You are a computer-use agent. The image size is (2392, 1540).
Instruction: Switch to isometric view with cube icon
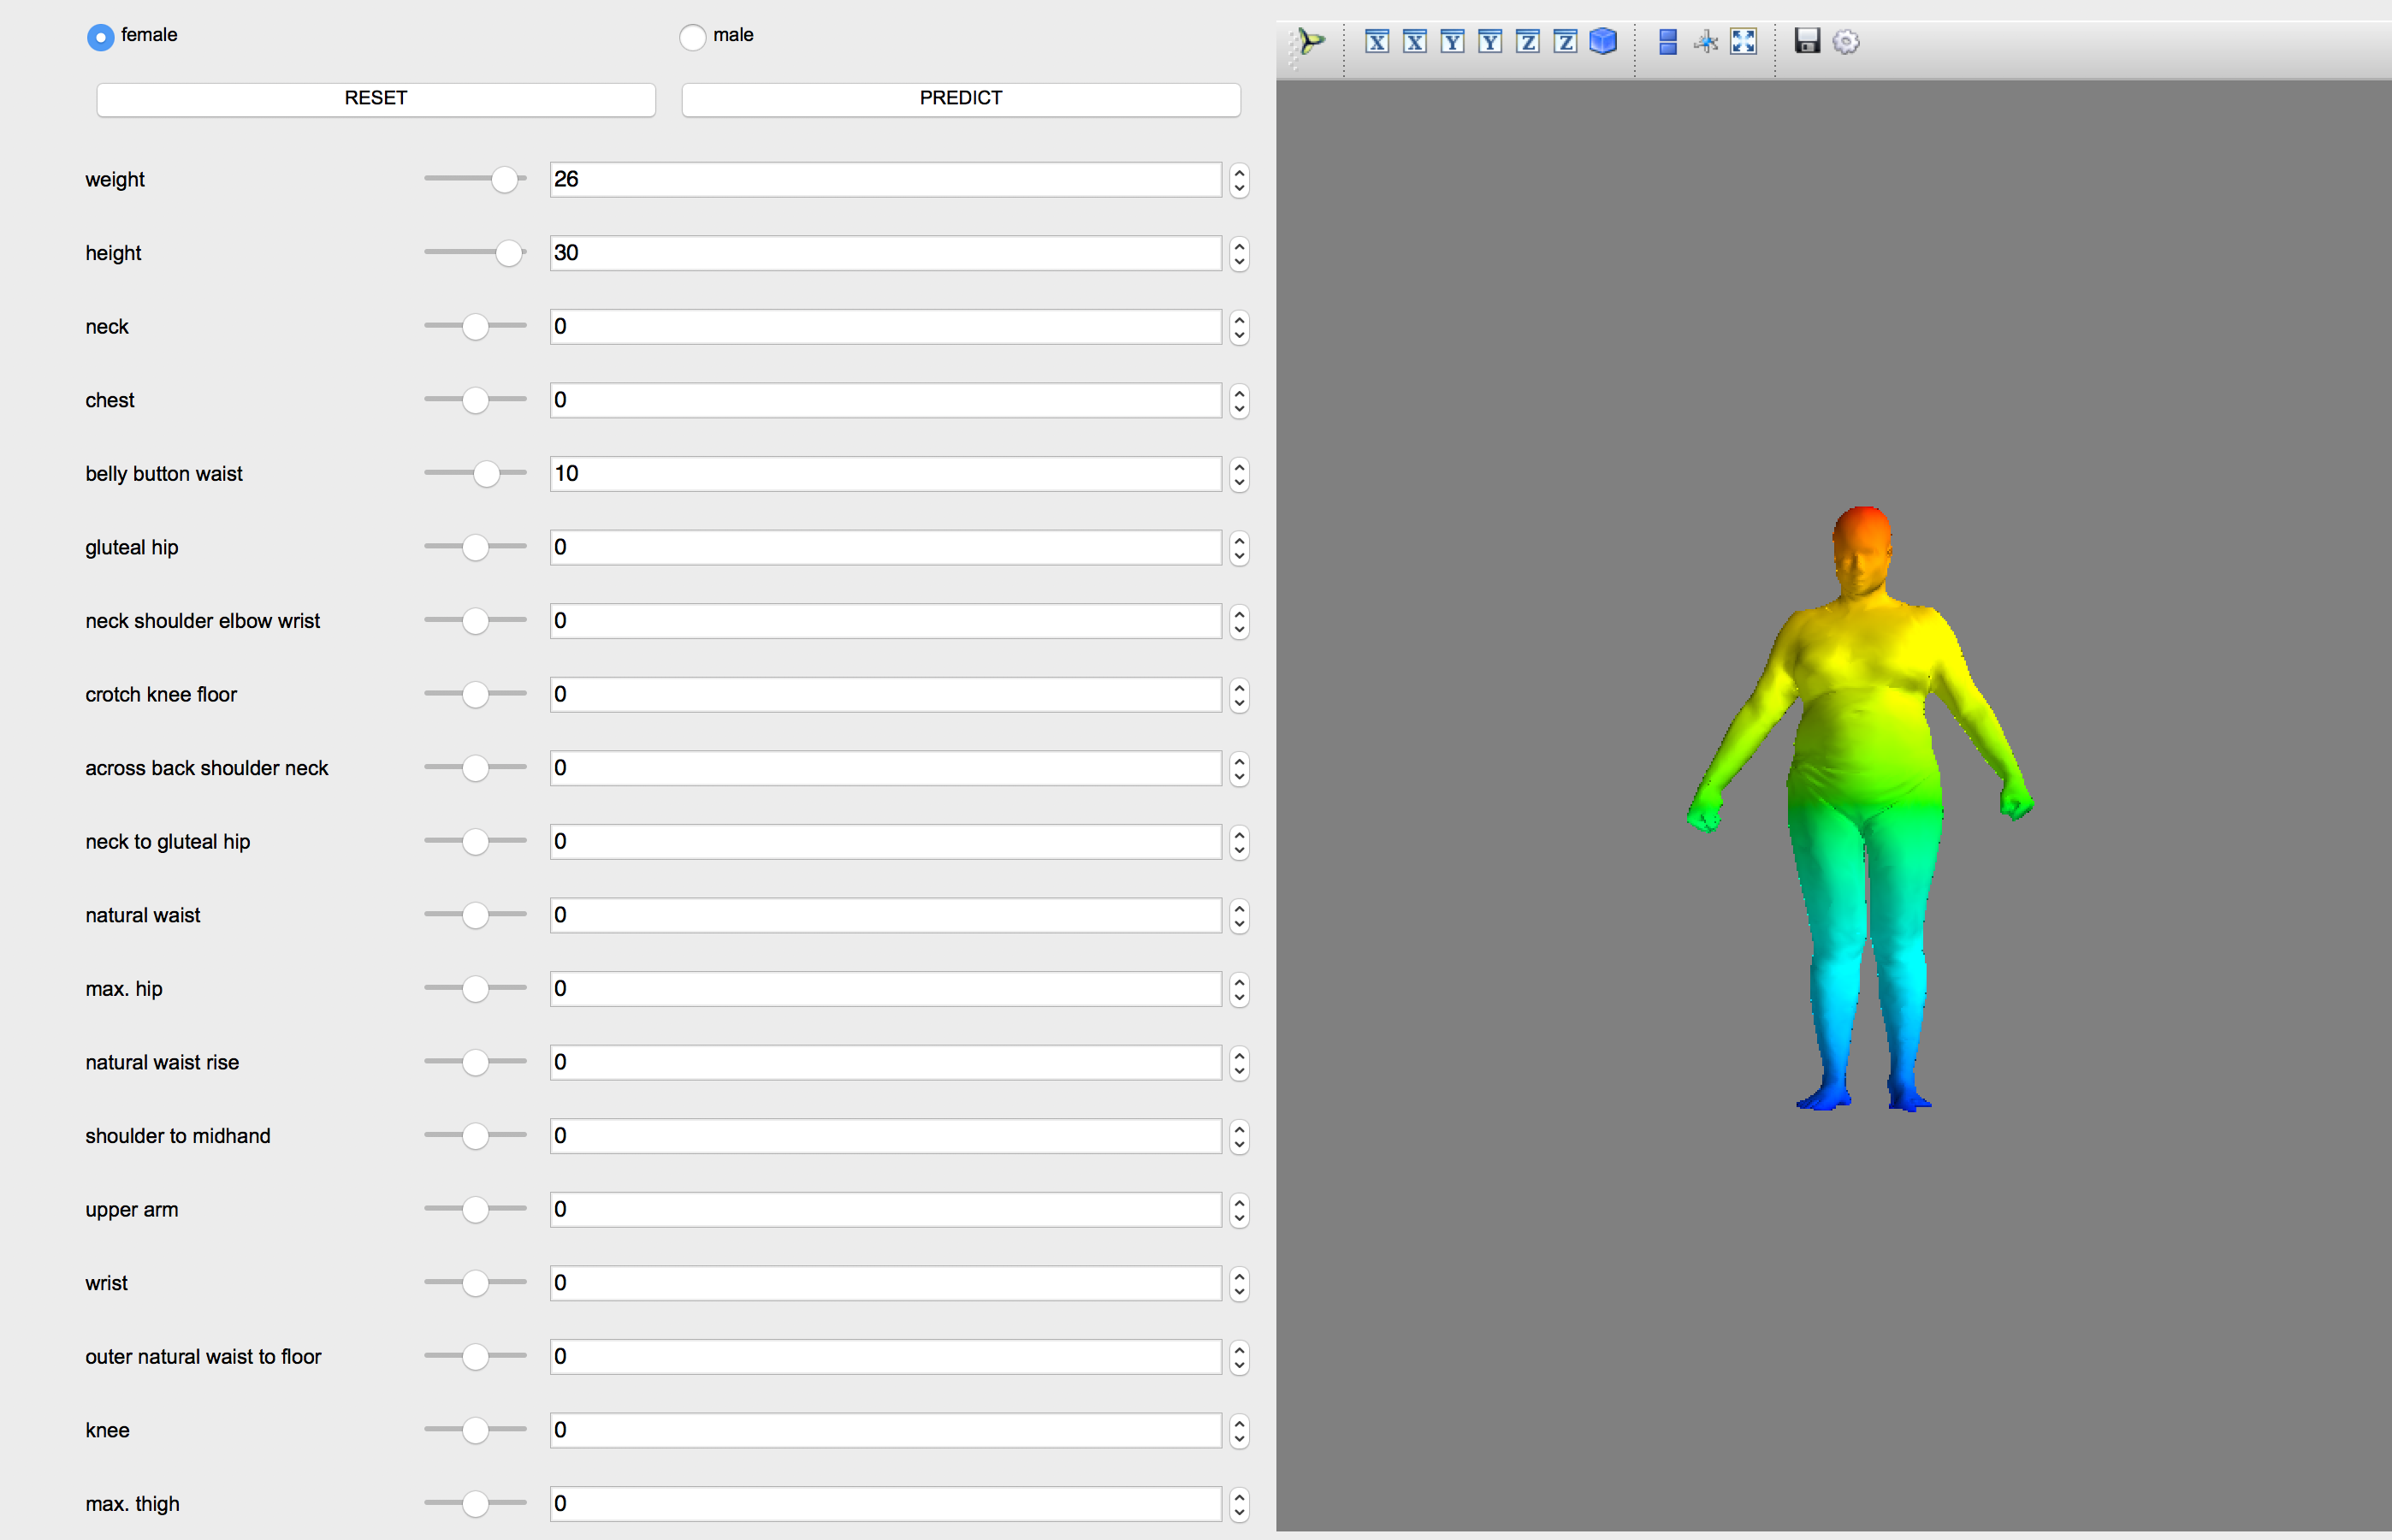1603,42
